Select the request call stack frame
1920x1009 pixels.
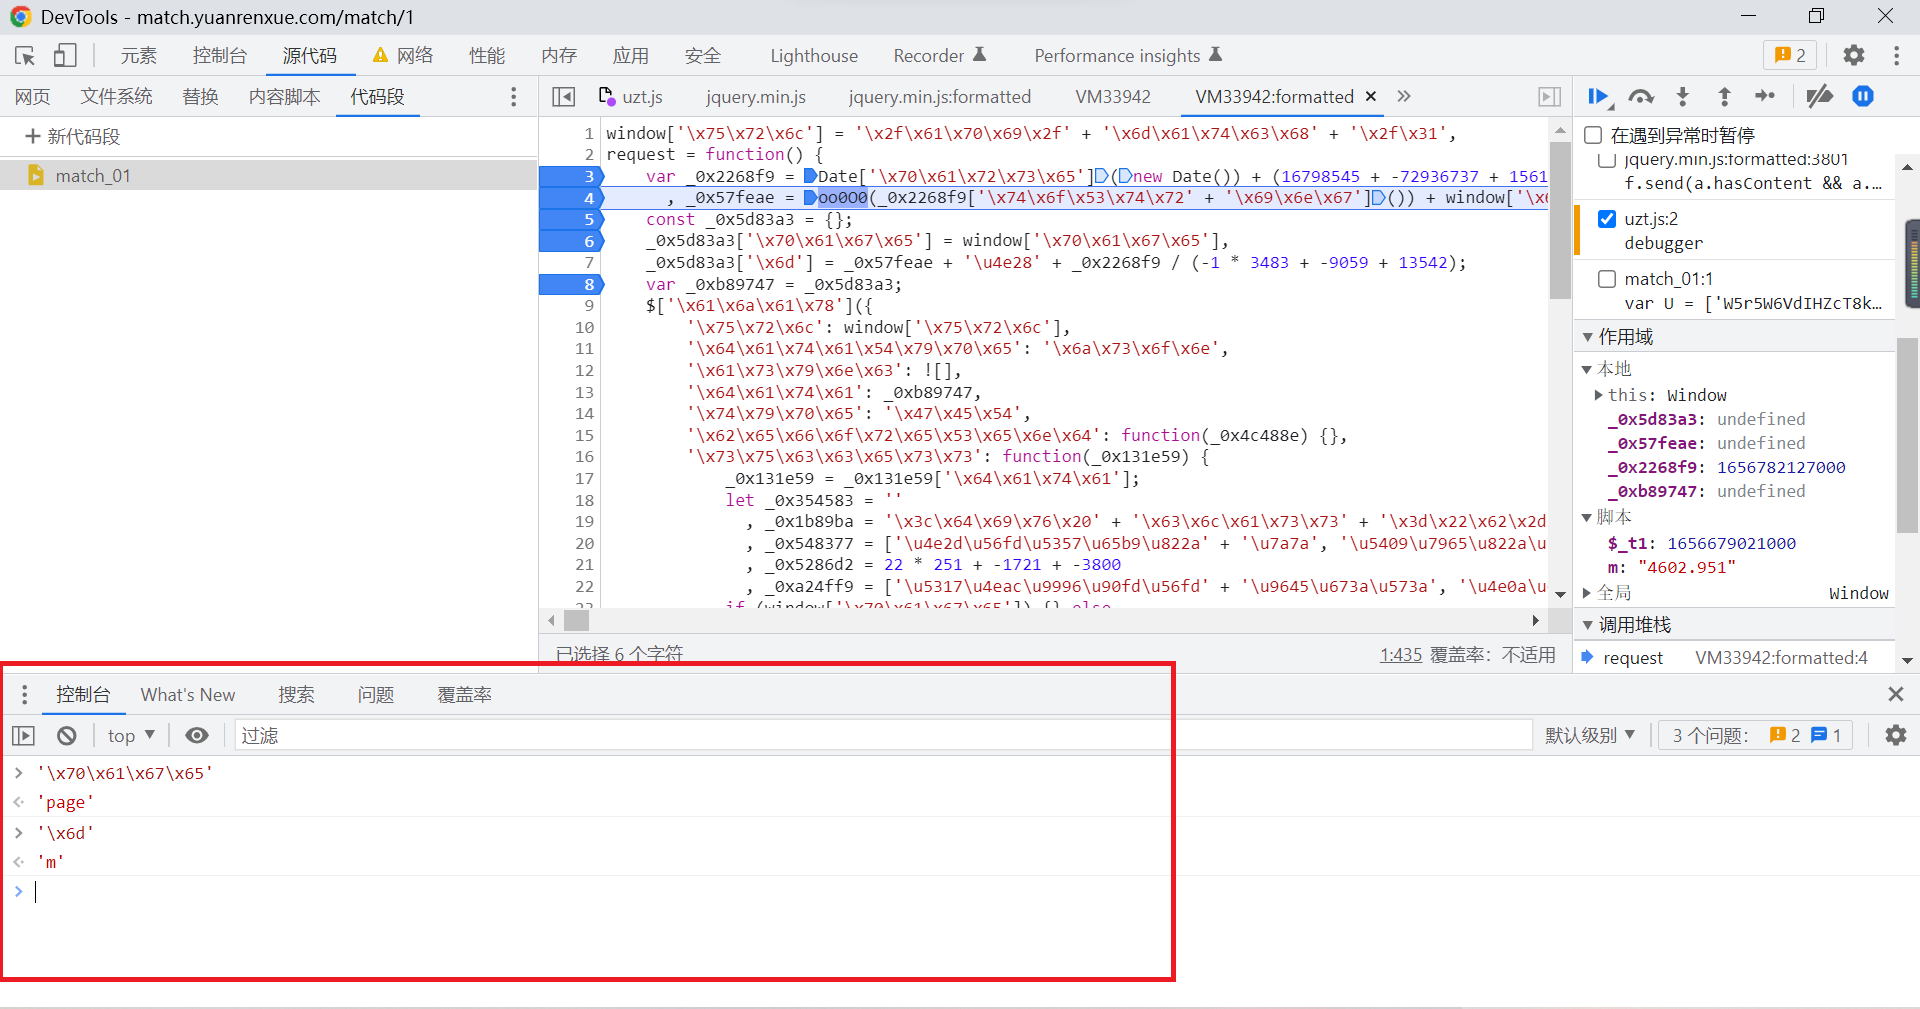(1735, 658)
